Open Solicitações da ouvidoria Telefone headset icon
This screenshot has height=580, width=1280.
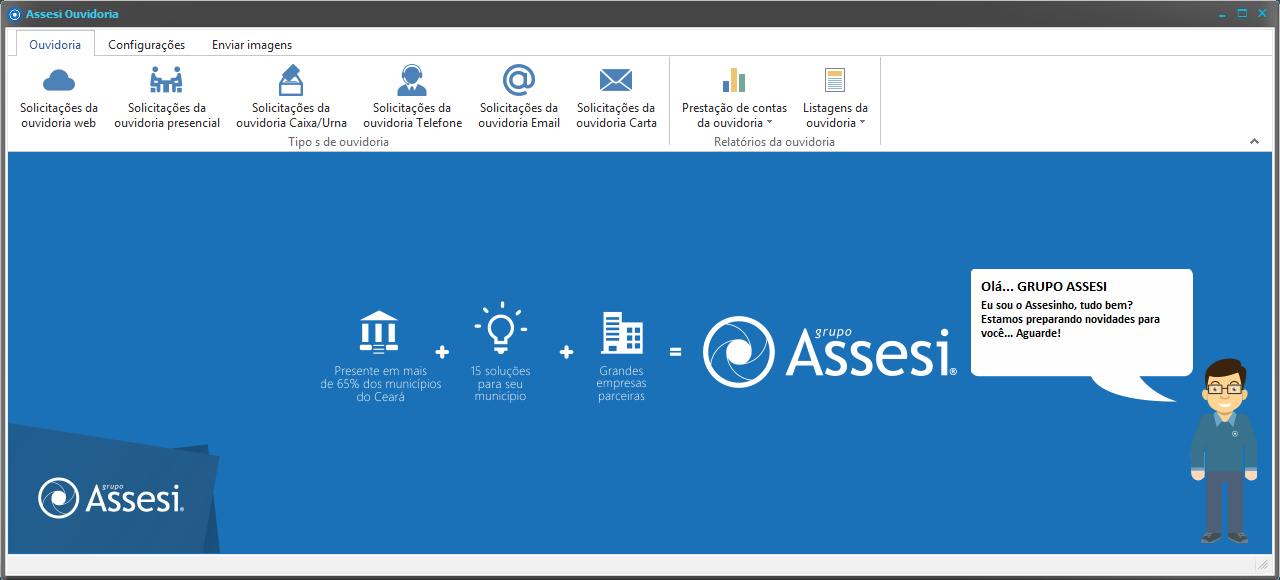412,80
